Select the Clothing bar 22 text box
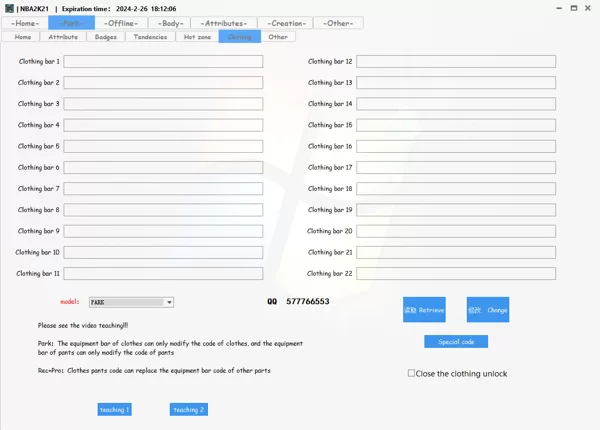The width and height of the screenshot is (600, 430). 456,274
